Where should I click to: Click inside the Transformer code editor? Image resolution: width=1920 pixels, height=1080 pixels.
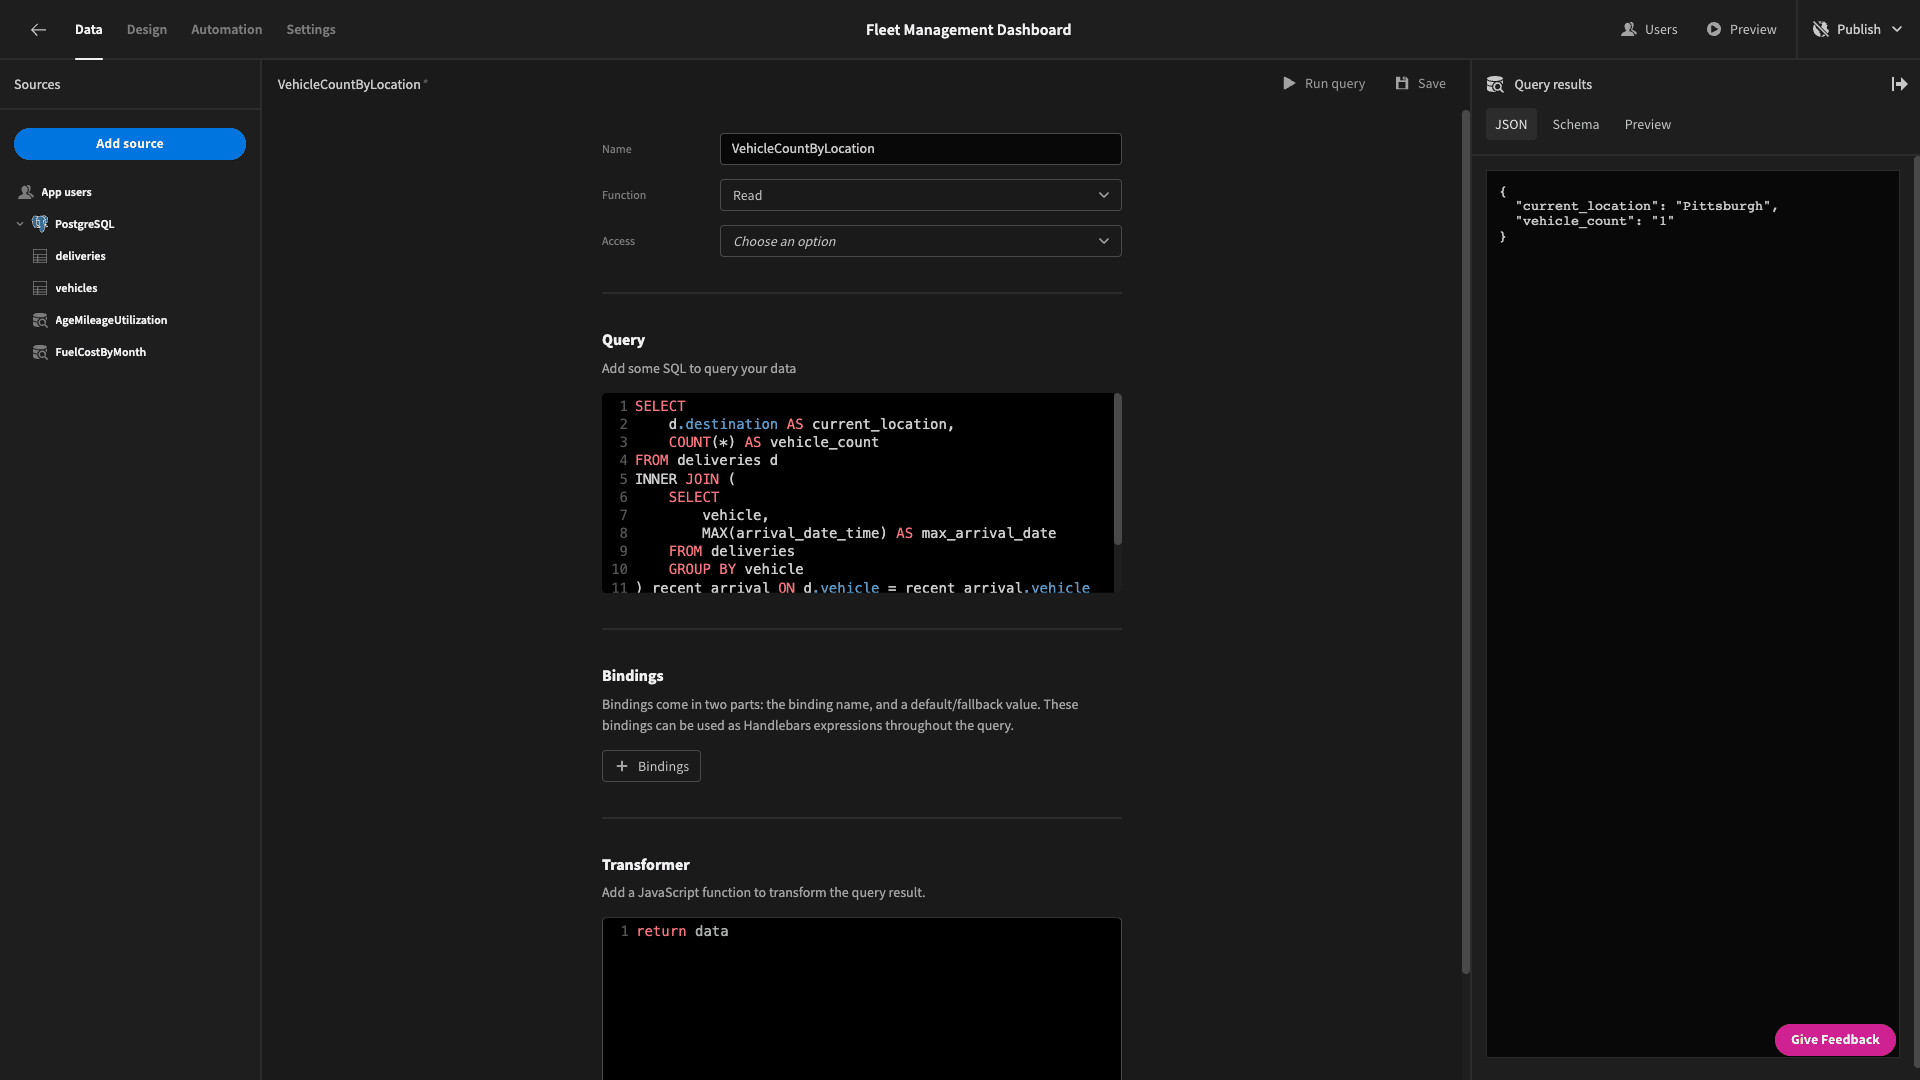[x=862, y=1000]
